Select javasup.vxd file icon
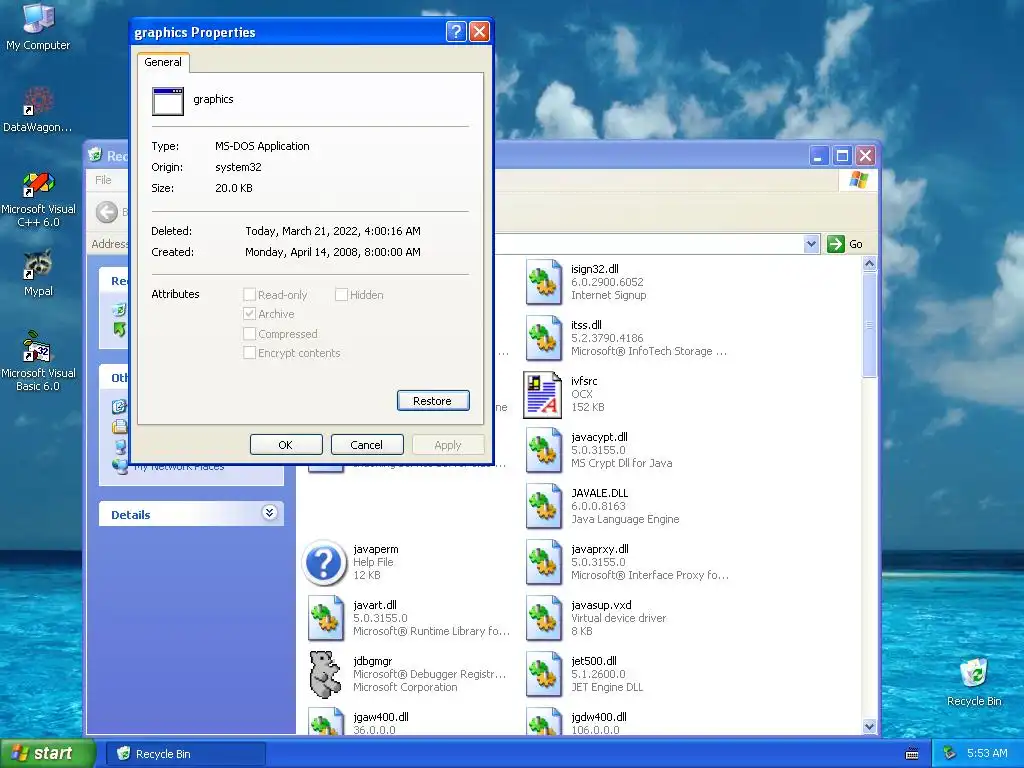Viewport: 1024px width, 768px height. [543, 618]
